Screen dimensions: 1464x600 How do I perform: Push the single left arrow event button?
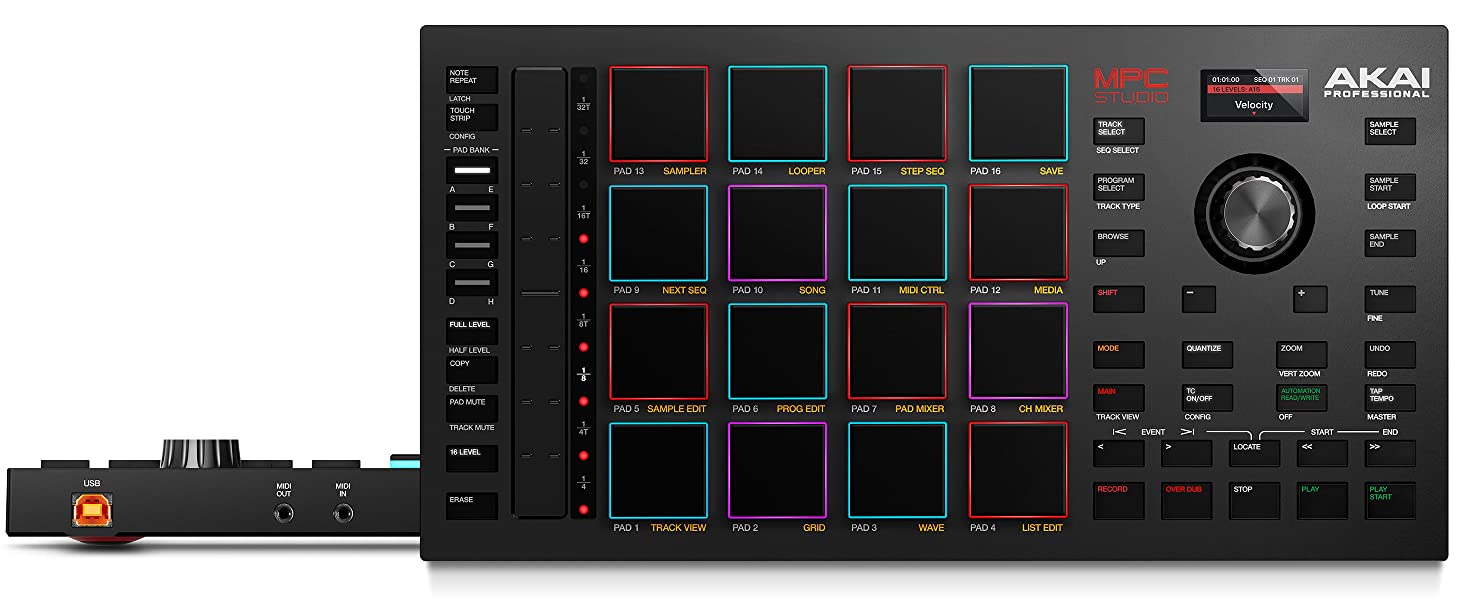(1118, 453)
